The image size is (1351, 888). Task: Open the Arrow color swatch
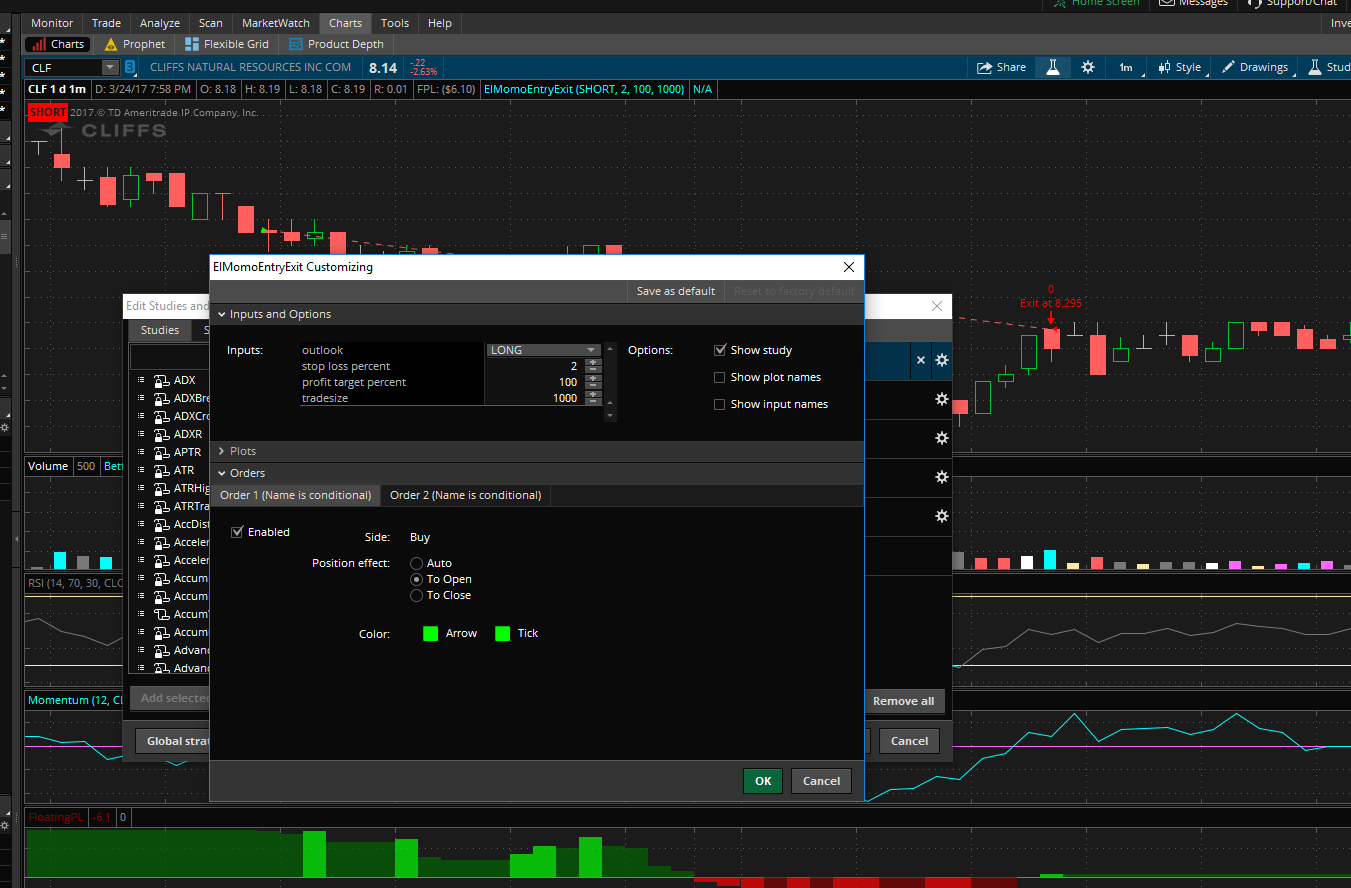click(431, 633)
